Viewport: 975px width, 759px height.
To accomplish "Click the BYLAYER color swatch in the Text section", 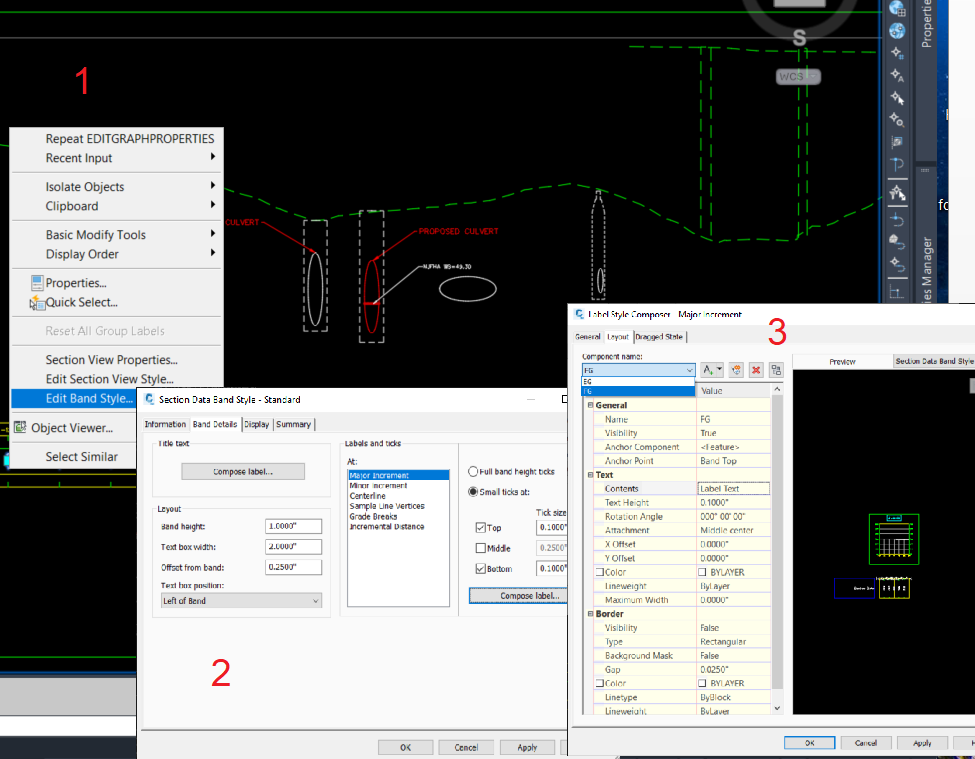I will tap(703, 571).
